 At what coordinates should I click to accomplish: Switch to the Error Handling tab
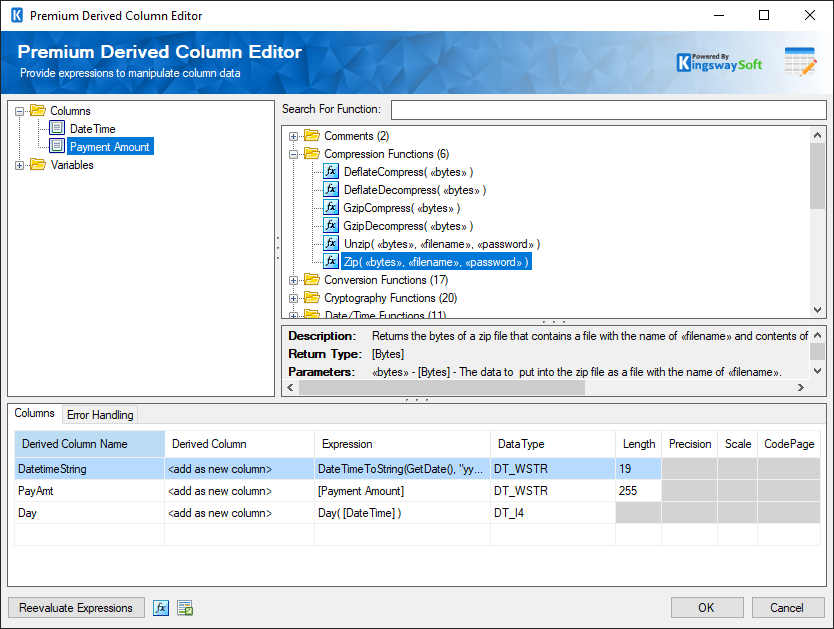(x=100, y=415)
